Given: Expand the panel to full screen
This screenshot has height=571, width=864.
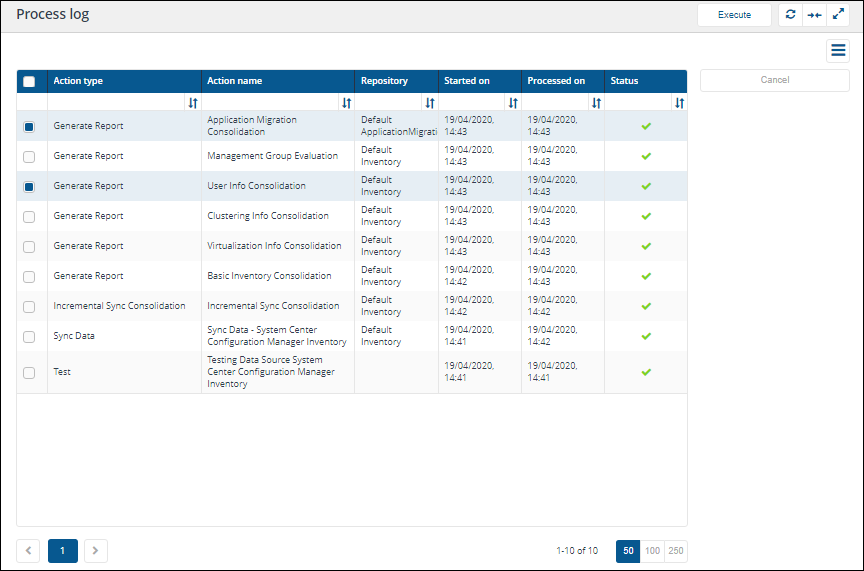Looking at the screenshot, I should 838,15.
